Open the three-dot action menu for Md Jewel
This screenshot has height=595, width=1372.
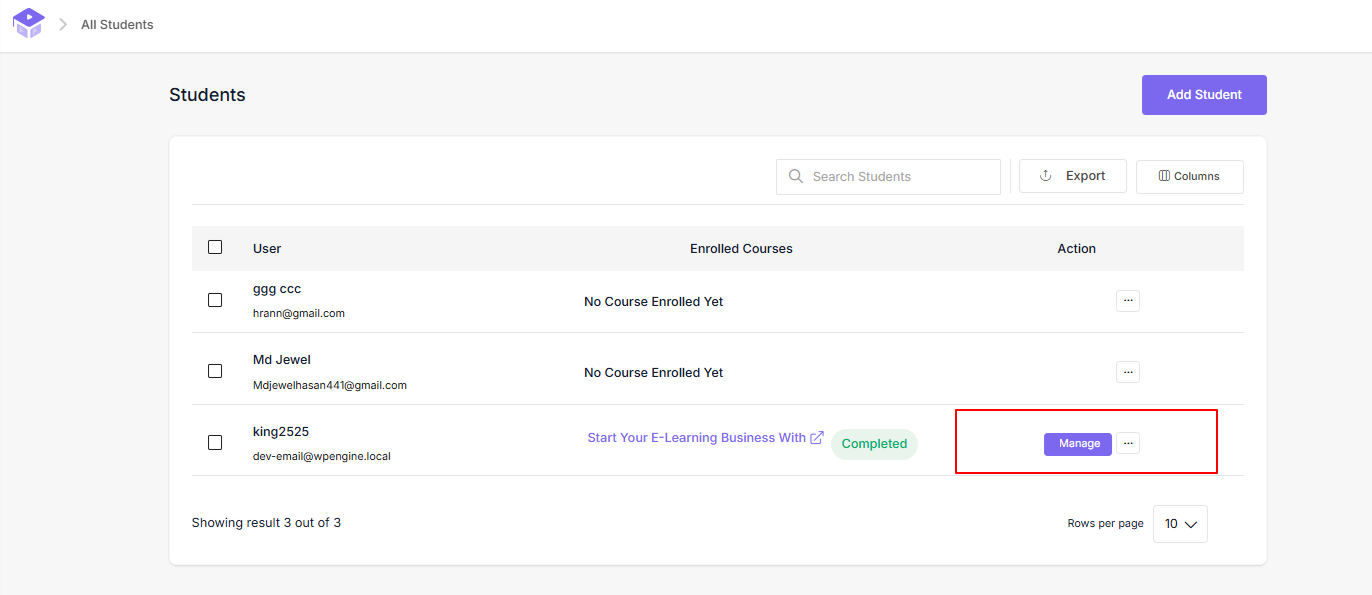pyautogui.click(x=1128, y=372)
